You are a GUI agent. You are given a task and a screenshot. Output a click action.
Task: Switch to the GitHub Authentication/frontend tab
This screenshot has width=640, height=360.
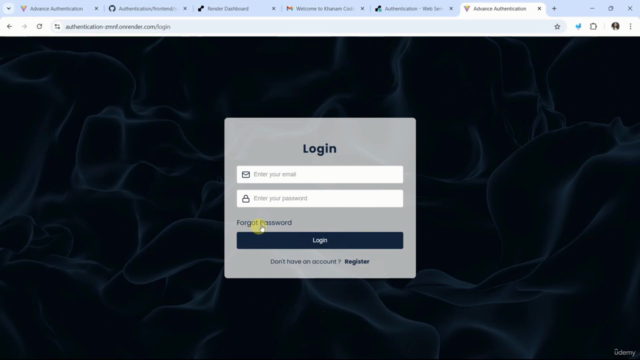(x=147, y=9)
